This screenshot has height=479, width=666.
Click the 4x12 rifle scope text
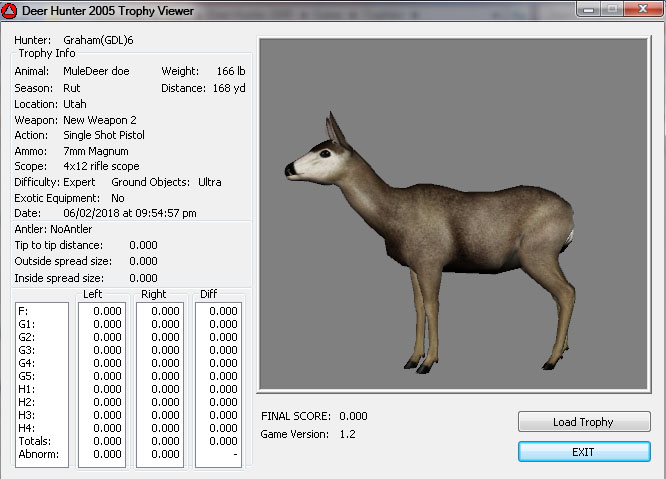[x=101, y=166]
